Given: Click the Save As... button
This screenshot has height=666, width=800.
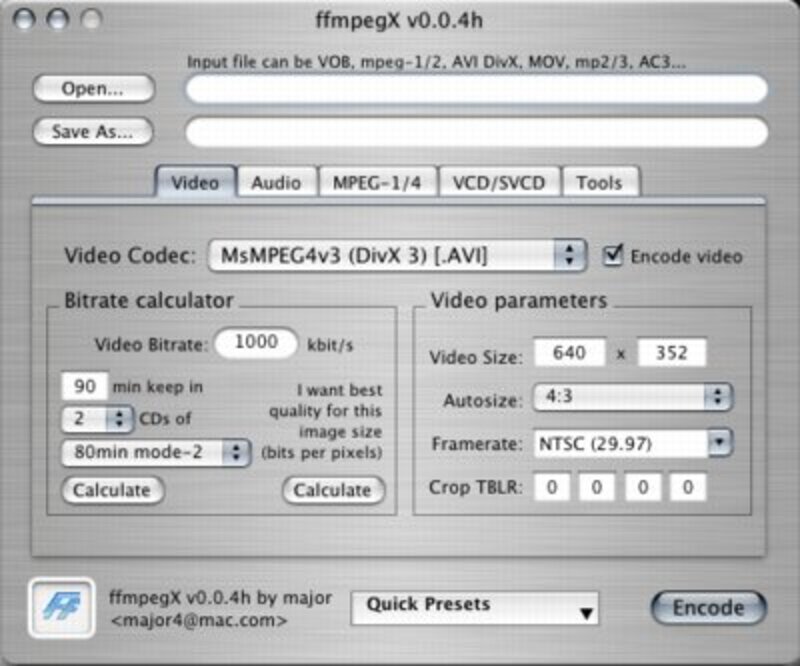Looking at the screenshot, I should click(x=93, y=132).
